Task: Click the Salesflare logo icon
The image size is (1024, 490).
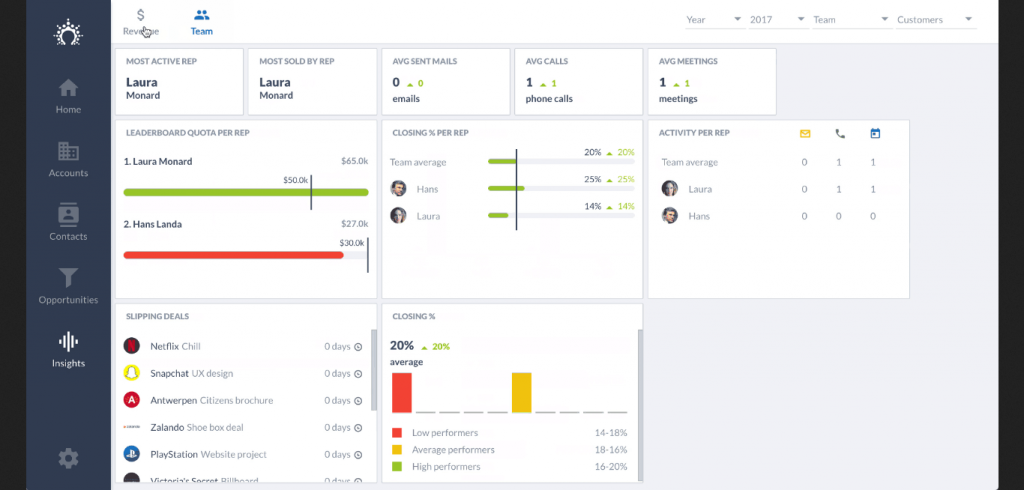Action: pos(68,33)
